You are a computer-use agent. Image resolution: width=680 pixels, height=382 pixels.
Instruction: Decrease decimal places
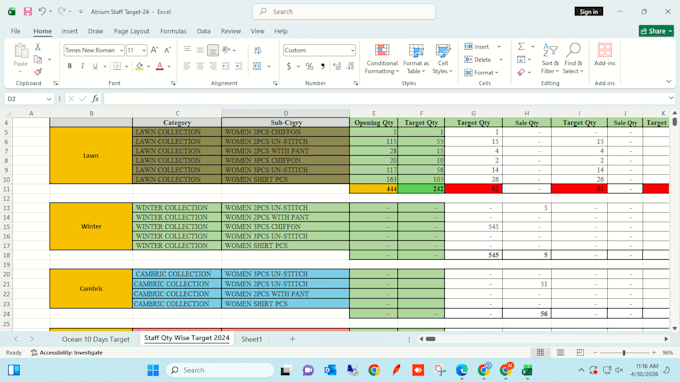click(x=350, y=66)
